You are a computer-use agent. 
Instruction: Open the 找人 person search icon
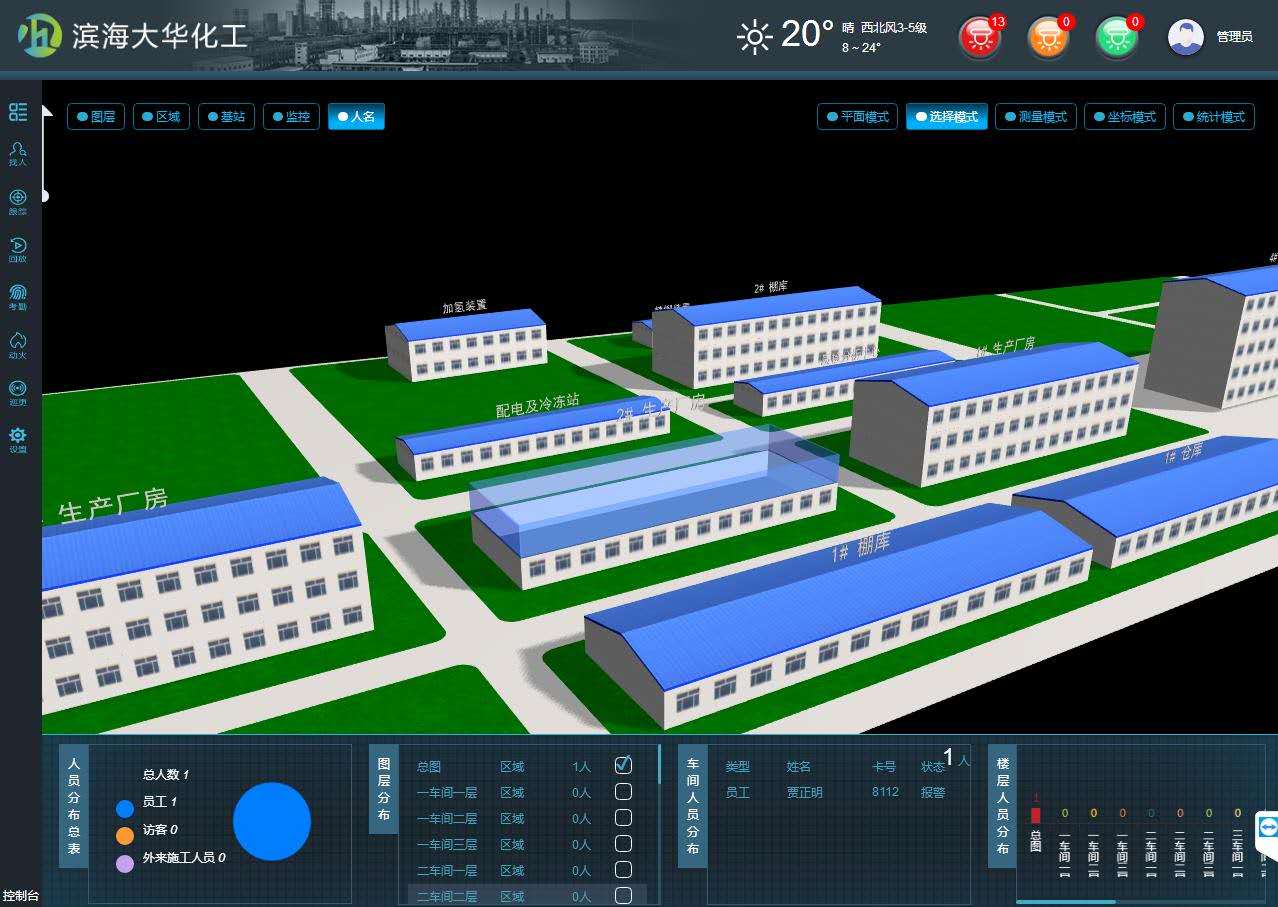(18, 151)
